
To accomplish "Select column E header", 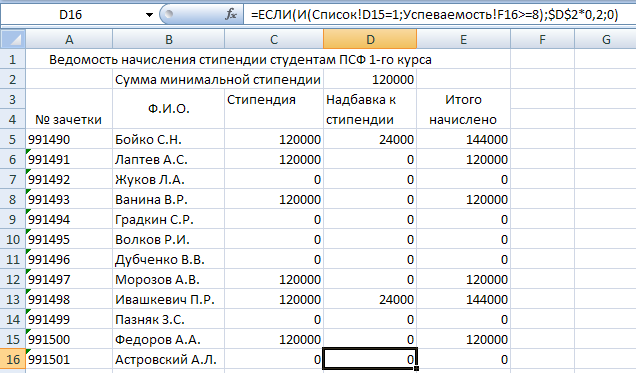I will [463, 40].
